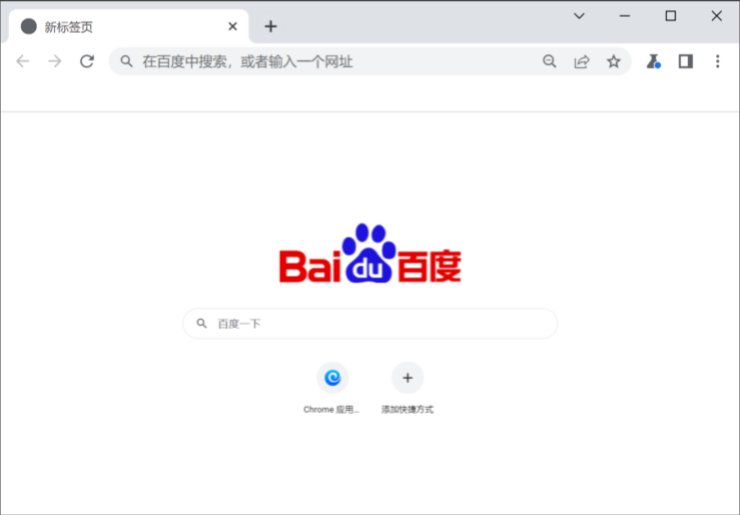Share this page using the share icon

(581, 61)
